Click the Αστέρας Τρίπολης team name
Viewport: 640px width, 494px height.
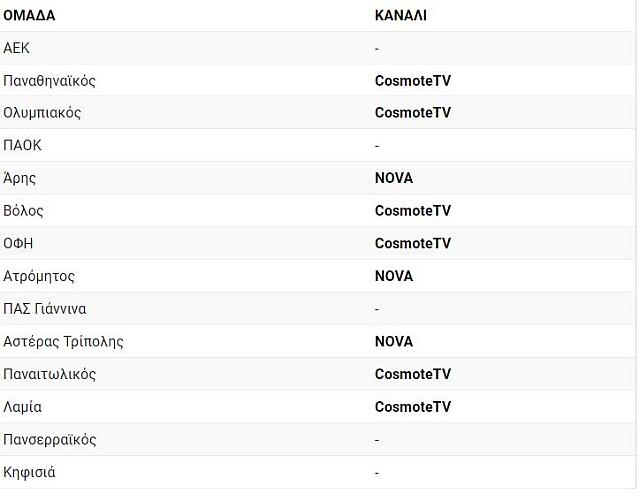coord(63,341)
